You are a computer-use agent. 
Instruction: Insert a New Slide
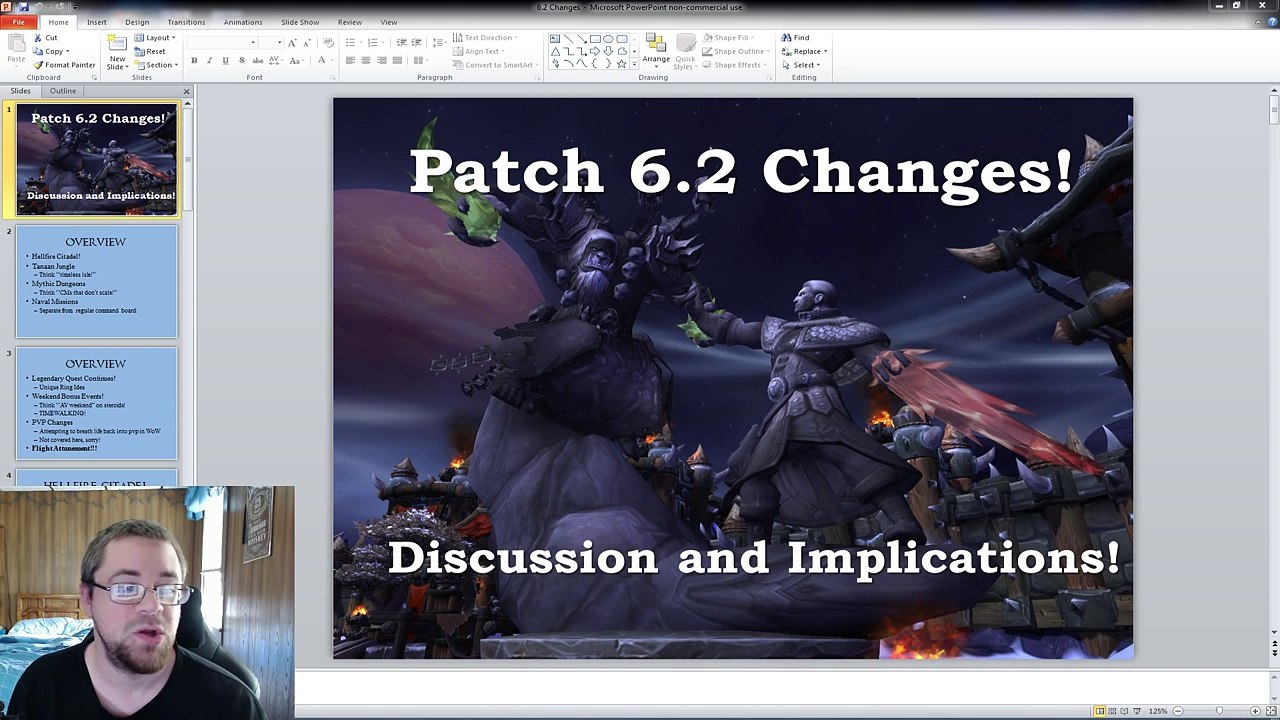pyautogui.click(x=117, y=51)
